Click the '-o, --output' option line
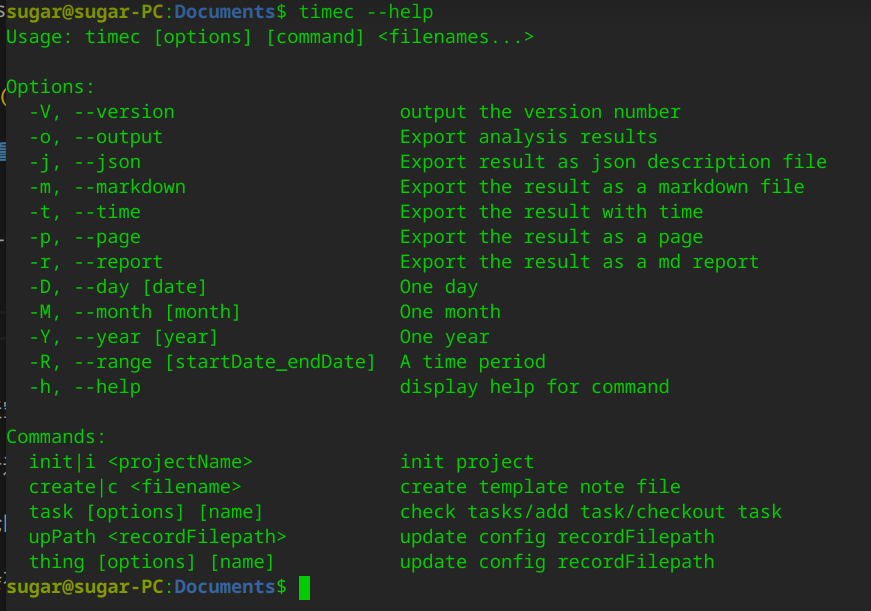The width and height of the screenshot is (871, 611). tap(96, 137)
